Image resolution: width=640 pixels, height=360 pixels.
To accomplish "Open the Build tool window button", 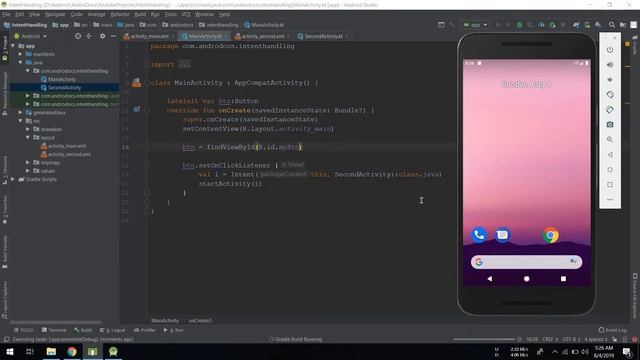I will (83, 330).
